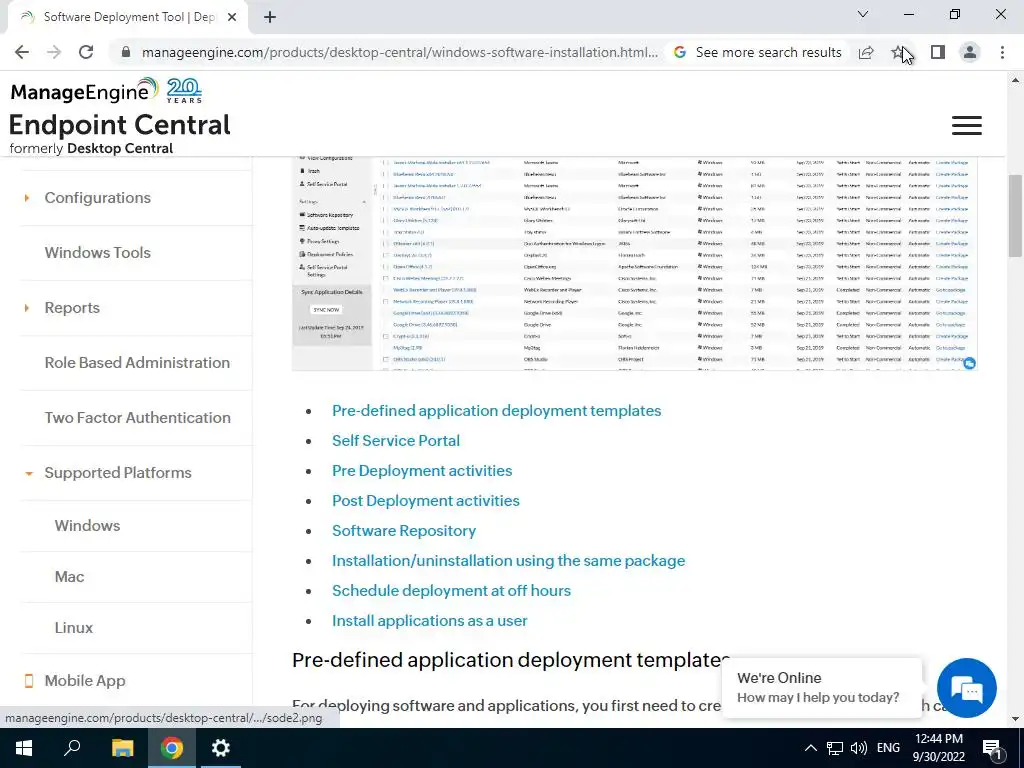Open the hamburger navigation menu
Viewport: 1024px width, 768px height.
[x=967, y=125]
